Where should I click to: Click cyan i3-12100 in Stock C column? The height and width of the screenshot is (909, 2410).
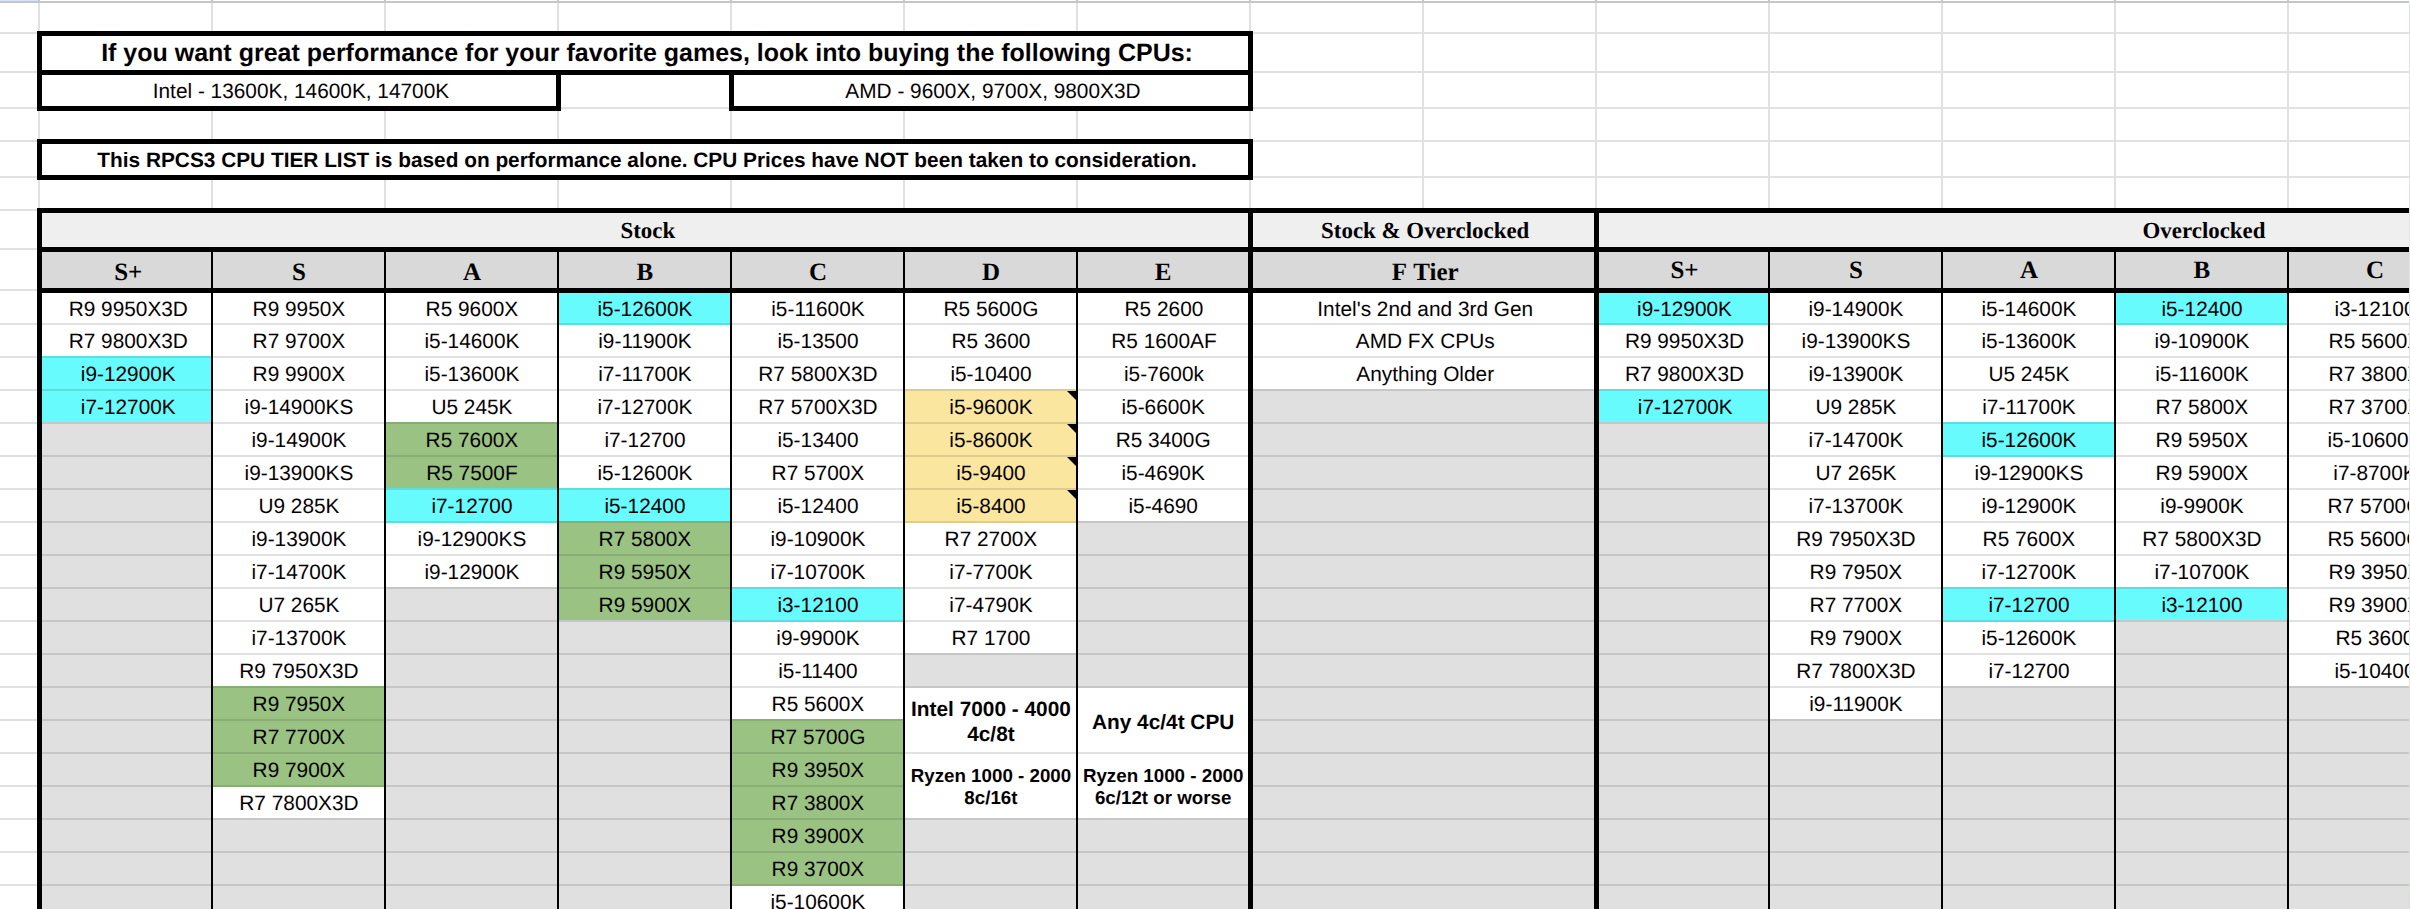click(817, 605)
